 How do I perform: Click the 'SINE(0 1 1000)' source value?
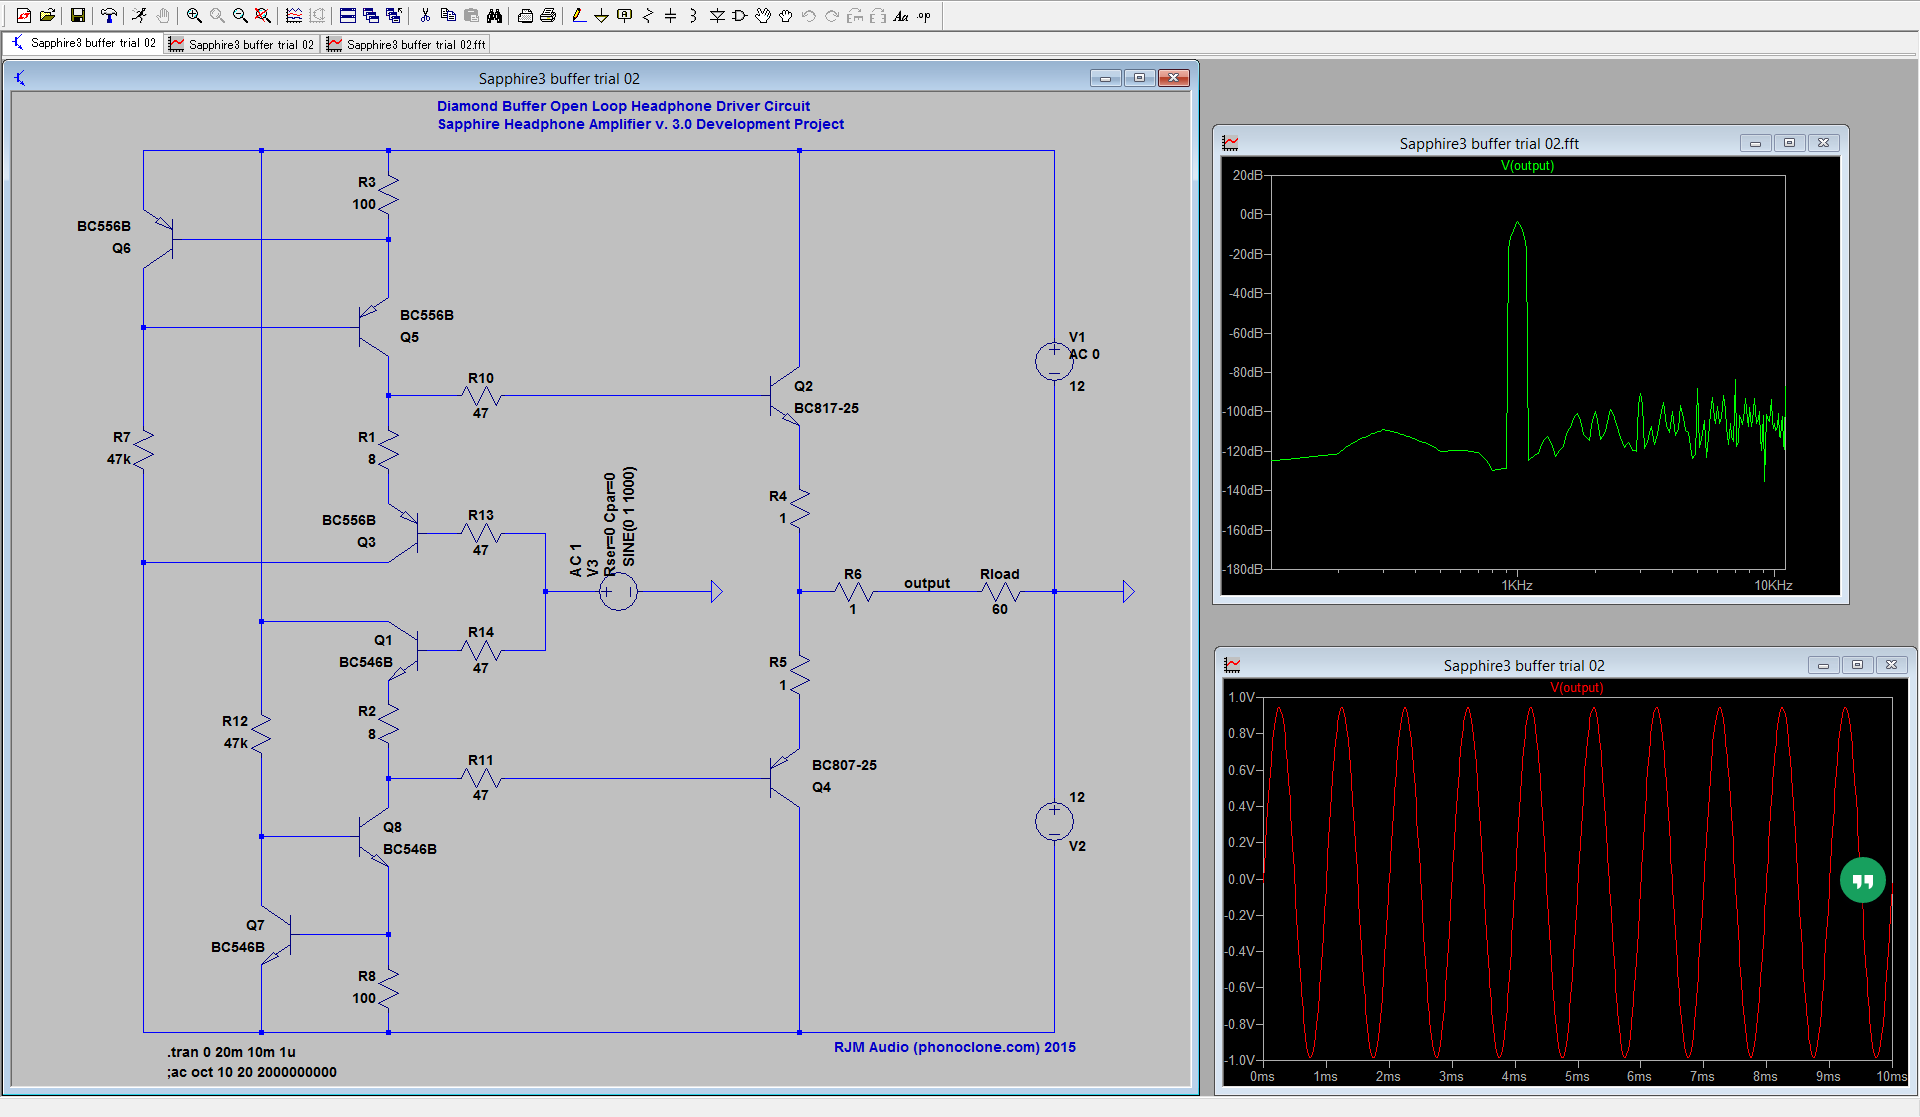628,517
